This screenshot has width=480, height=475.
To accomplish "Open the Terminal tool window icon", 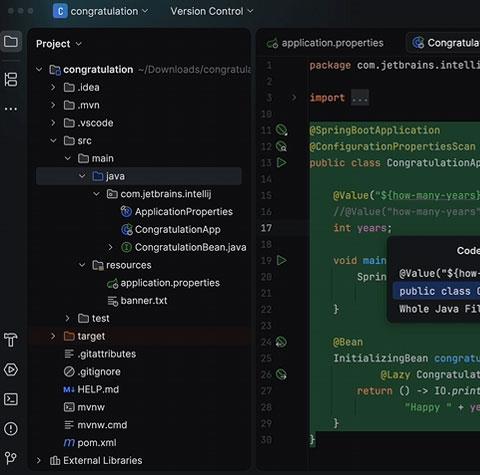I will tap(11, 399).
